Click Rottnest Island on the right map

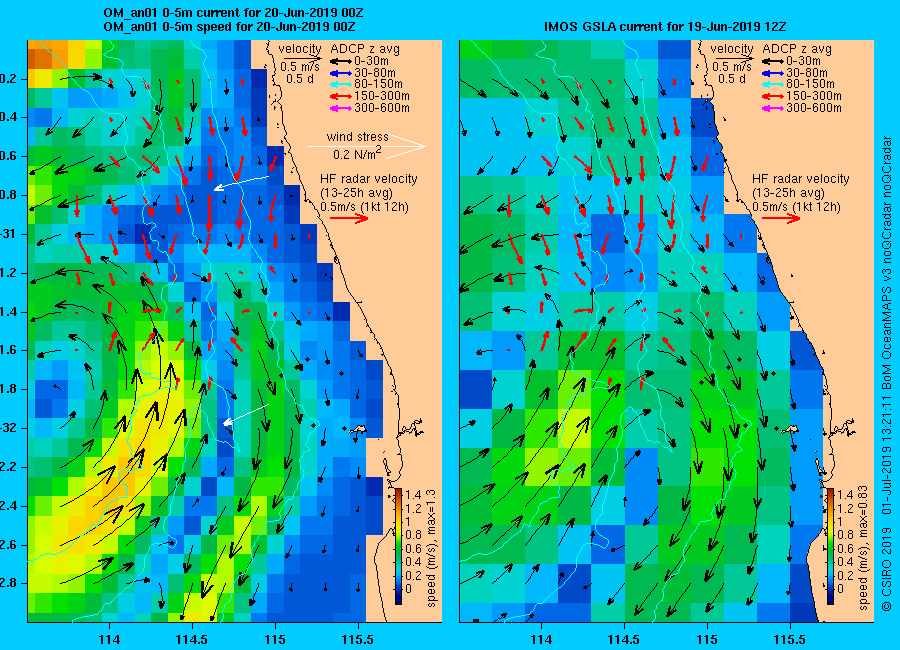pyautogui.click(x=790, y=430)
